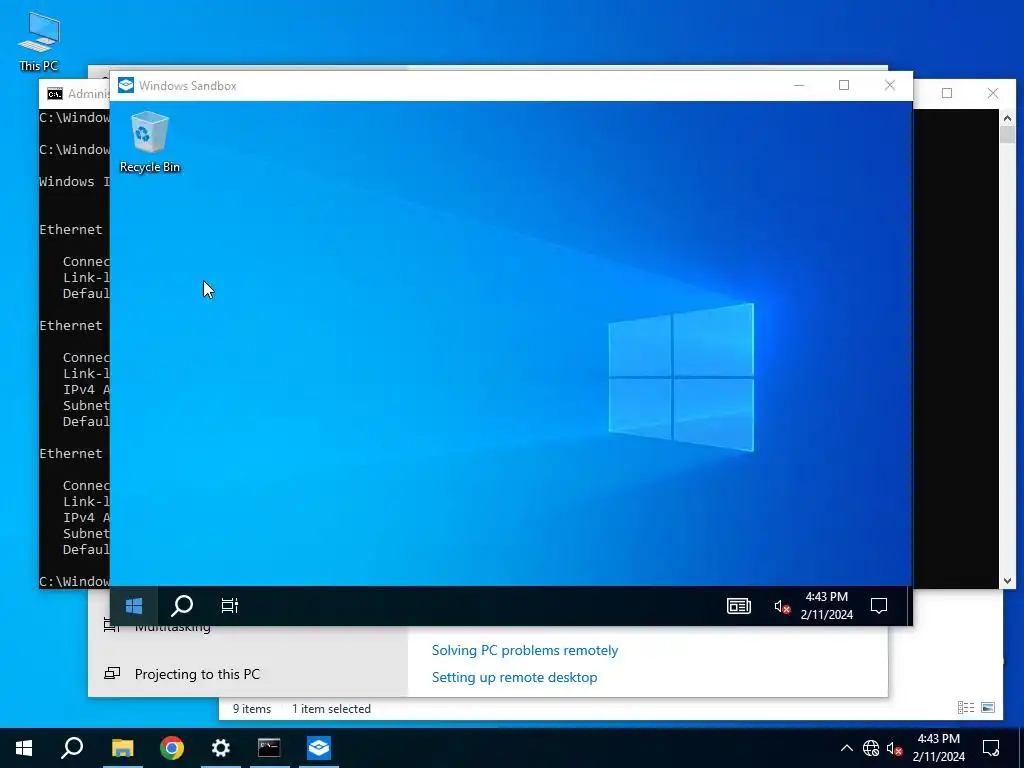
Task: Open the host Start menu
Action: coord(24,748)
